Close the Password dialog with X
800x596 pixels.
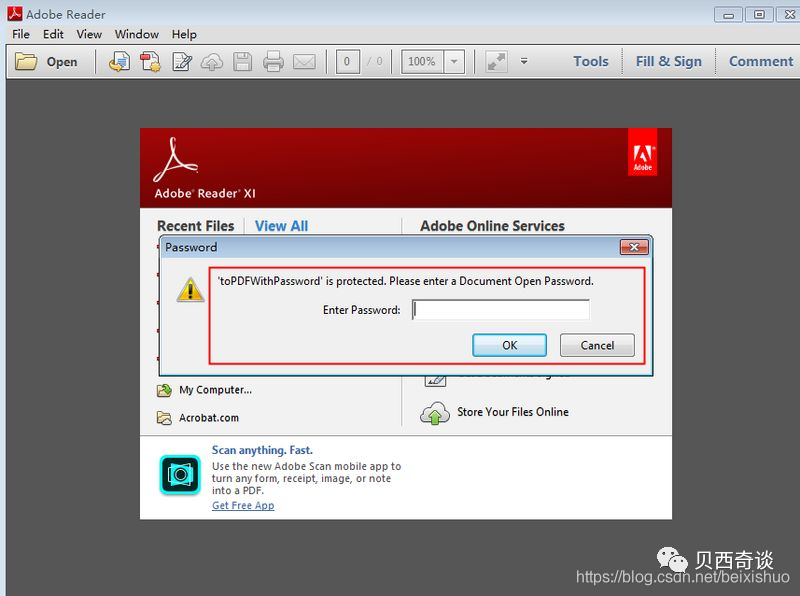[634, 247]
